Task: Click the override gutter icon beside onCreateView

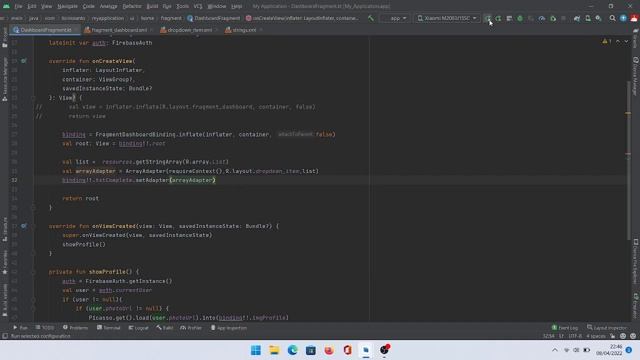Action: [x=24, y=61]
